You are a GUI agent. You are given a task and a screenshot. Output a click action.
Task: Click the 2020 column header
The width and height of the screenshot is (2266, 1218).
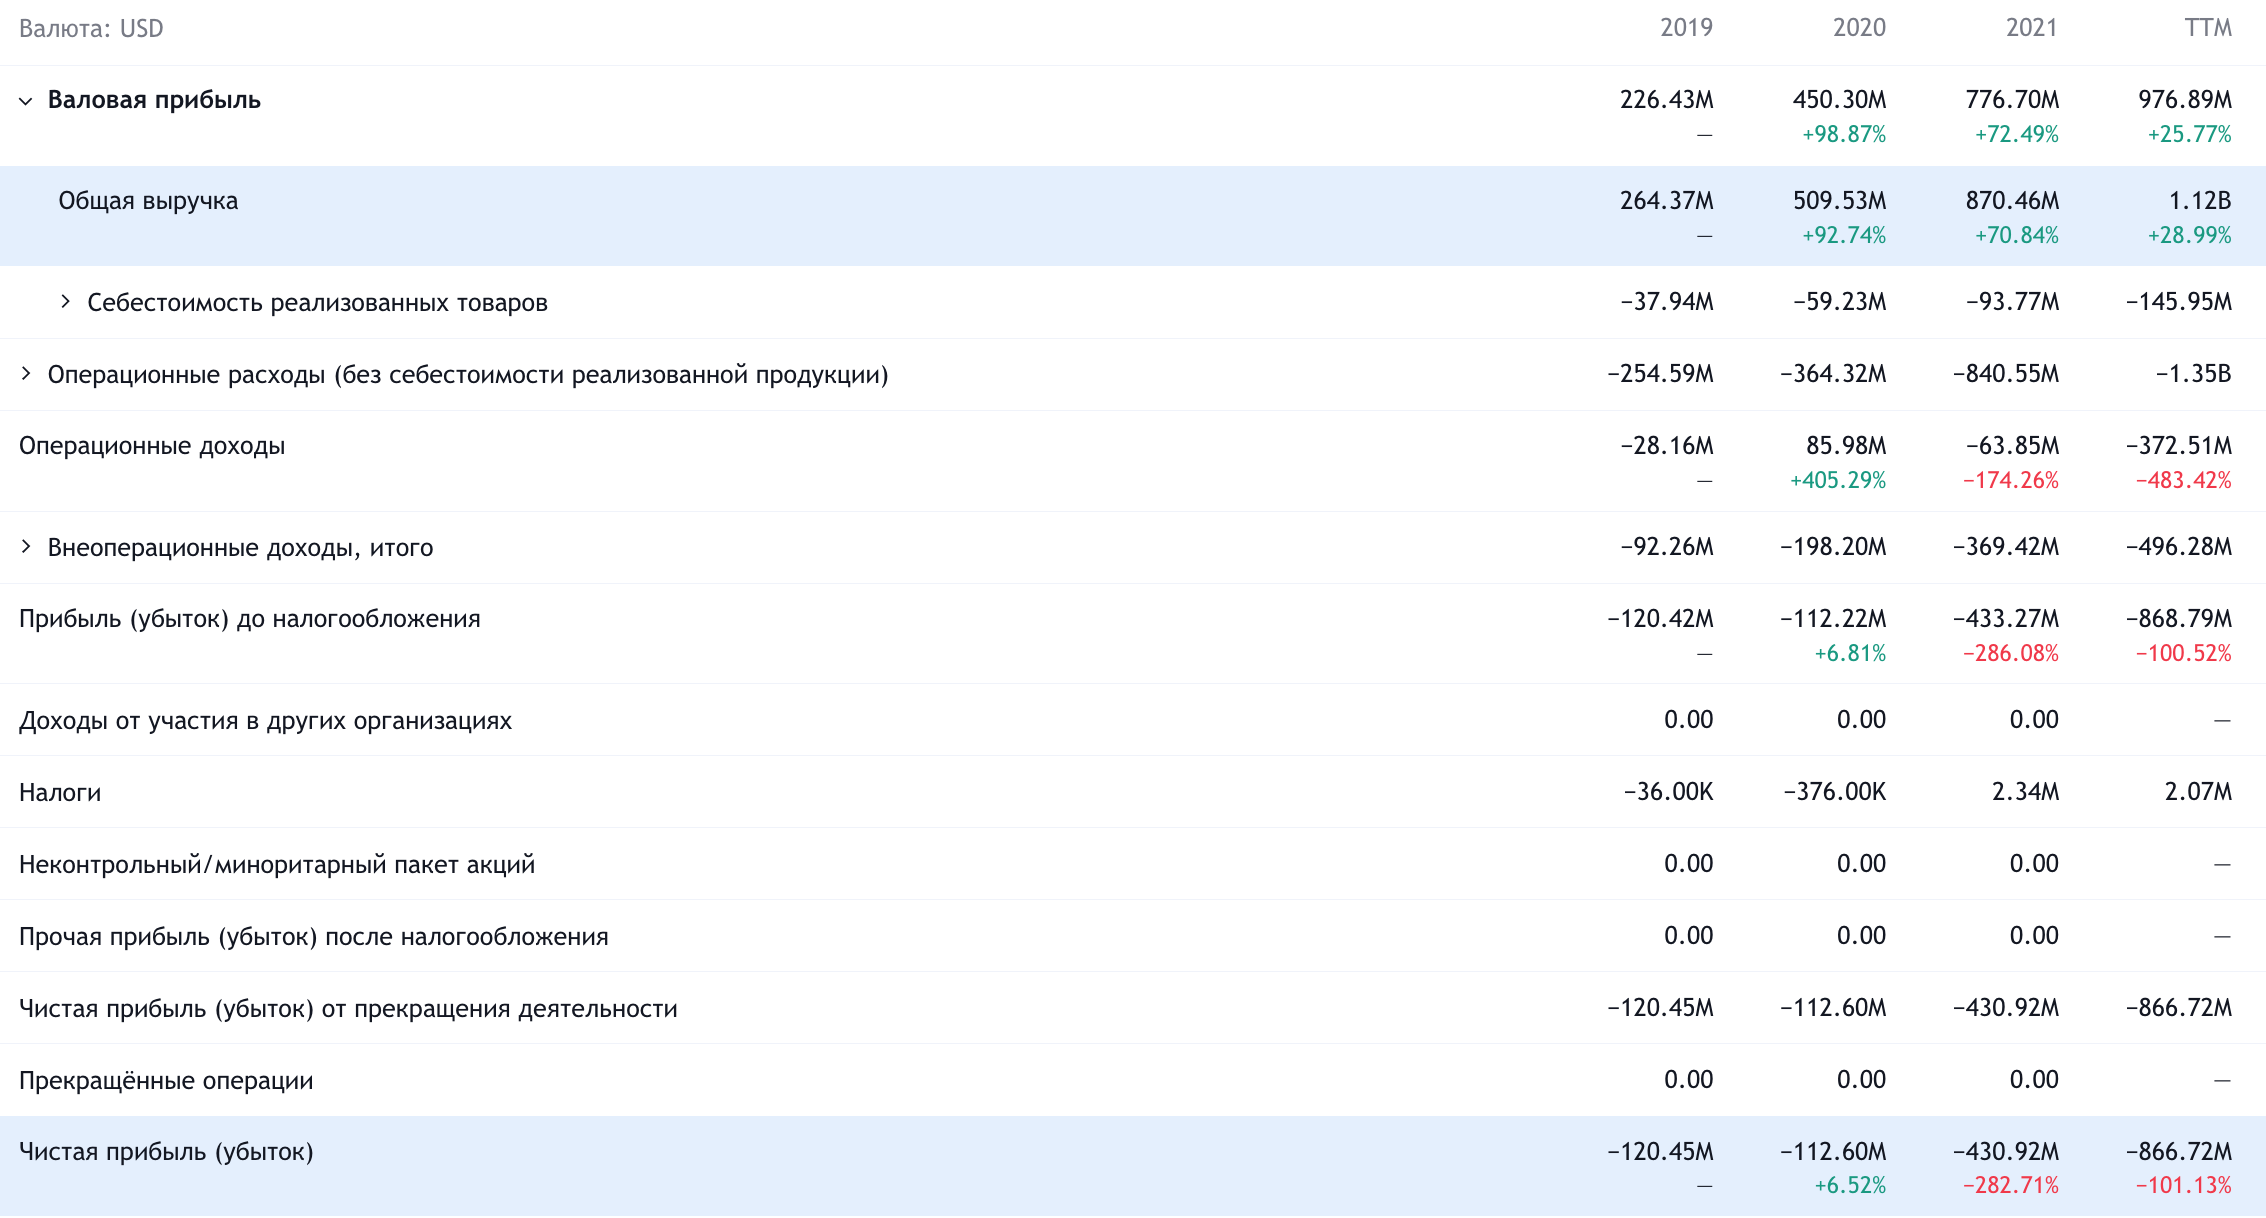pyautogui.click(x=1859, y=28)
